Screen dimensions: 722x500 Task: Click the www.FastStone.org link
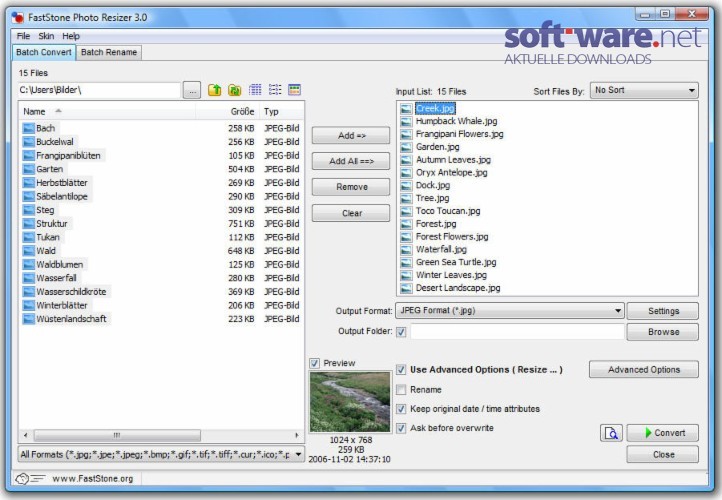pos(93,479)
